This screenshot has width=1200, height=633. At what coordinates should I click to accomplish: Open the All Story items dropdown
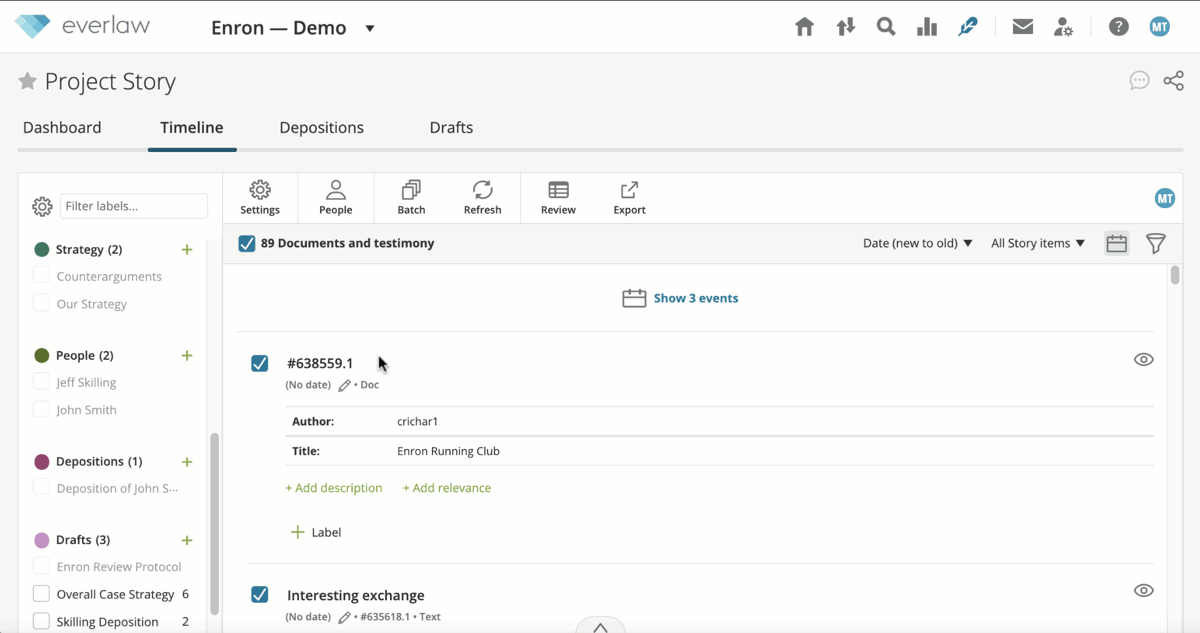pyautogui.click(x=1038, y=243)
